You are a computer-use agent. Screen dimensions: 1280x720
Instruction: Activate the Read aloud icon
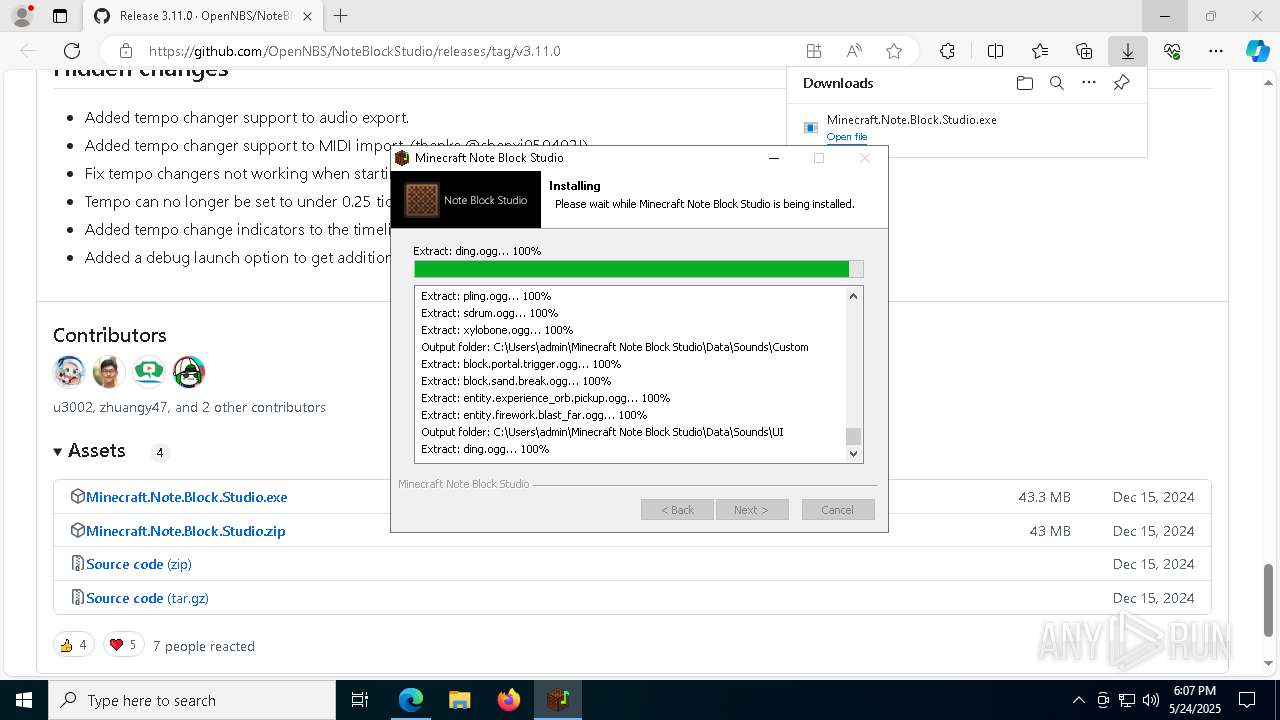pos(854,51)
